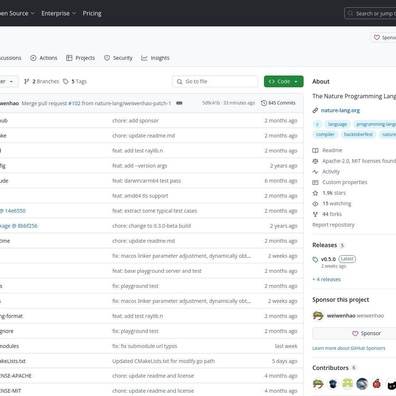396x396 pixels.
Task: Open commit 'feat: darwin/arm64 test pass'
Action: (x=146, y=181)
